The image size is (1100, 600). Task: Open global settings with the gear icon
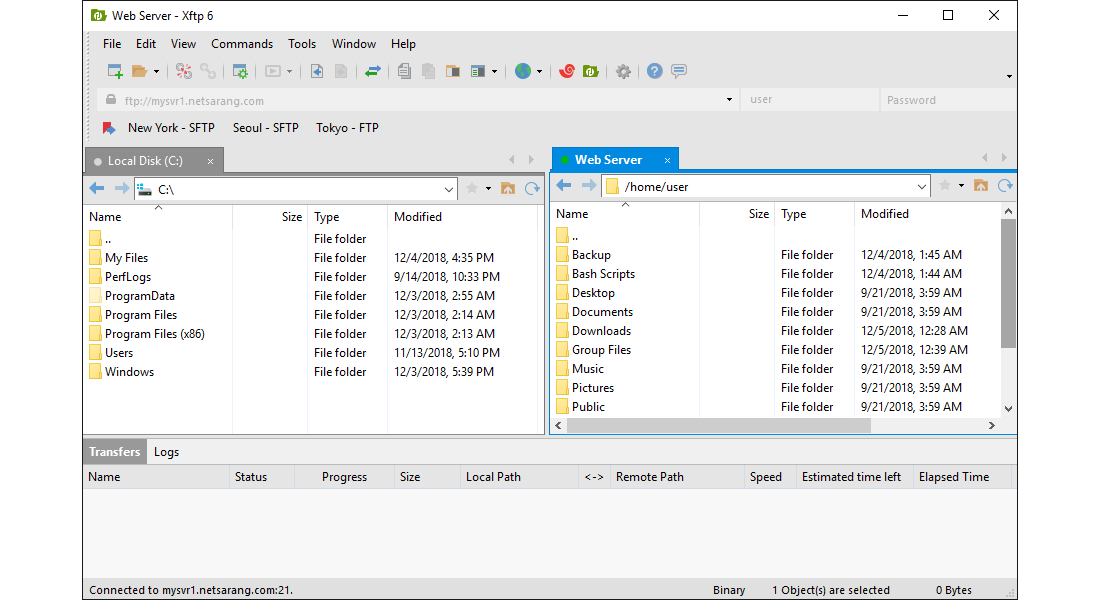(x=622, y=71)
